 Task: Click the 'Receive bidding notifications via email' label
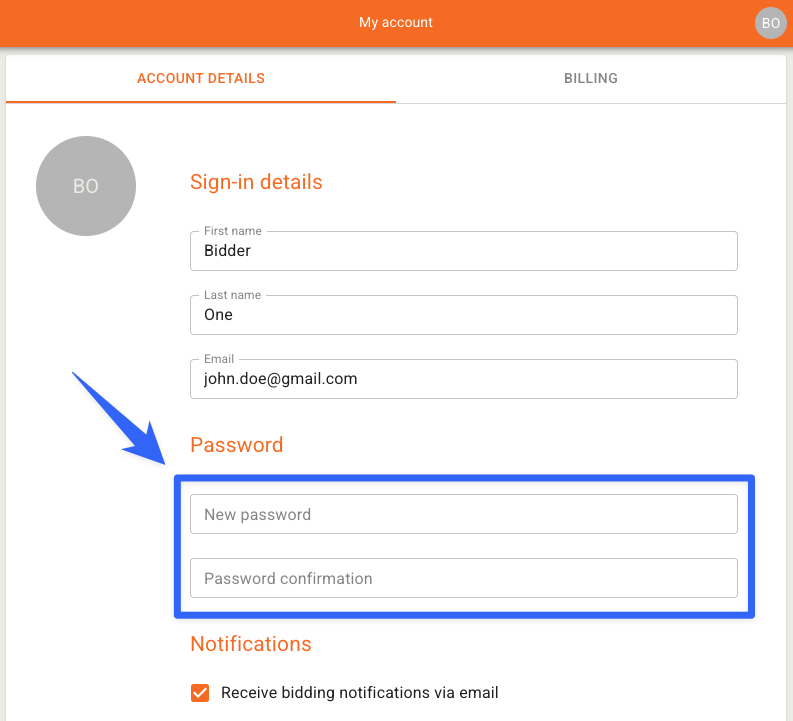359,693
